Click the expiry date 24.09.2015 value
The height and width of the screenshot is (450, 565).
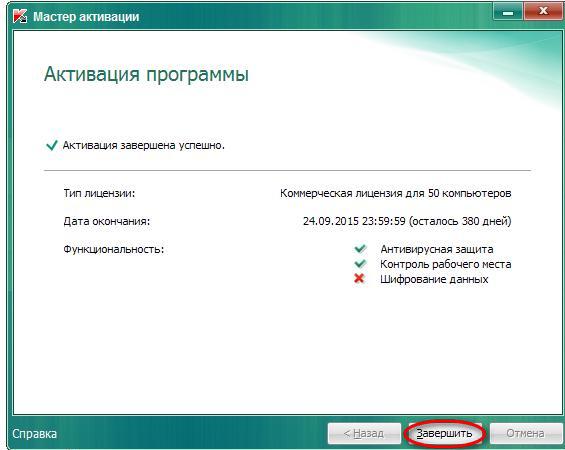[x=407, y=221]
